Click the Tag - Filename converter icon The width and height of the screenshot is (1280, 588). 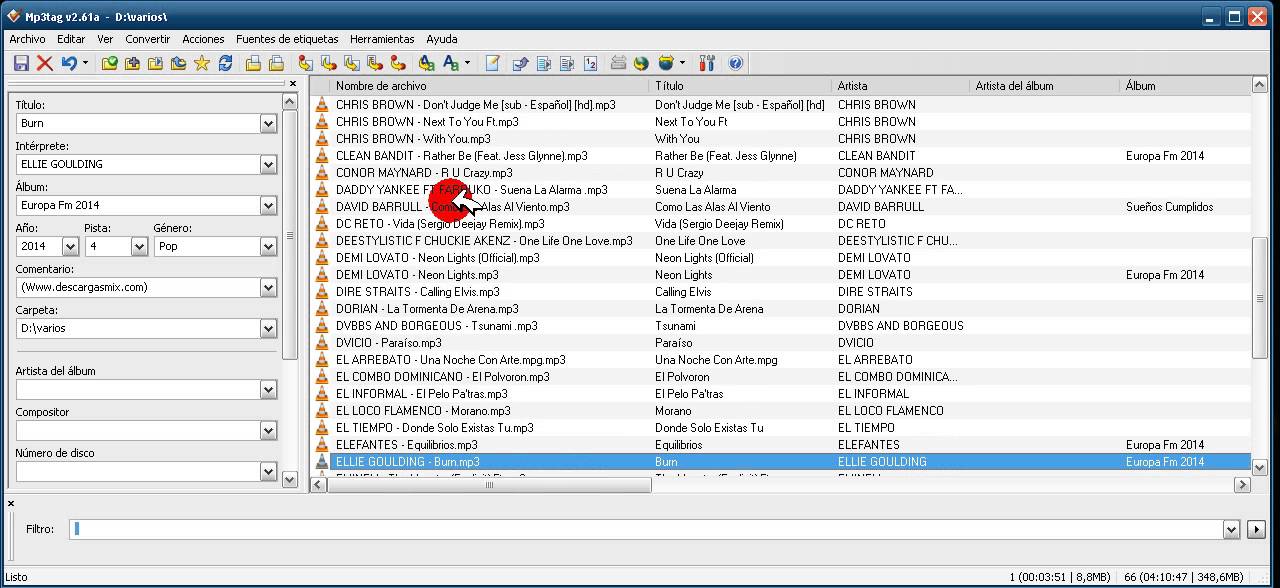click(x=306, y=63)
